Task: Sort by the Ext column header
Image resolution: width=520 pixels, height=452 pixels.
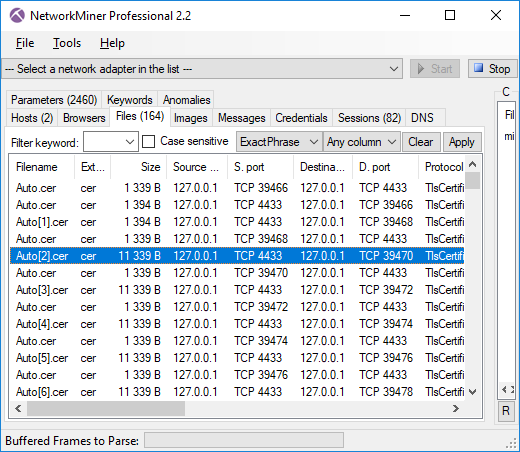Action: [93, 167]
